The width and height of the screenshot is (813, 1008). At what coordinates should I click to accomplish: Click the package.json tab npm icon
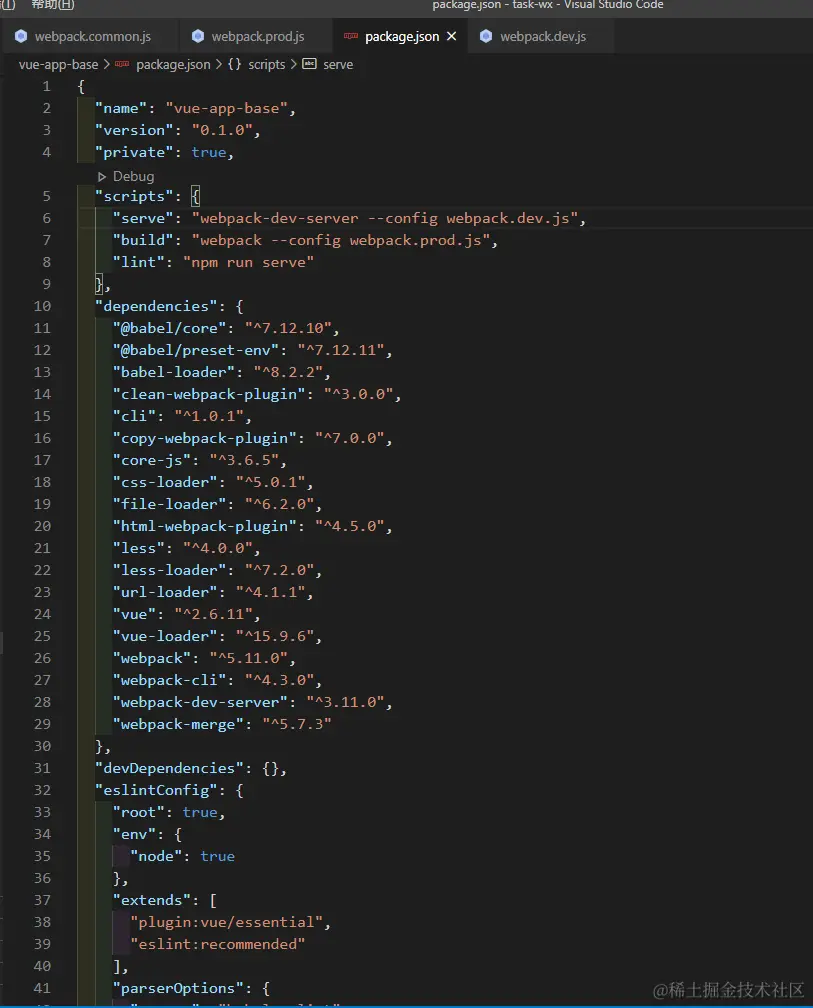[351, 36]
